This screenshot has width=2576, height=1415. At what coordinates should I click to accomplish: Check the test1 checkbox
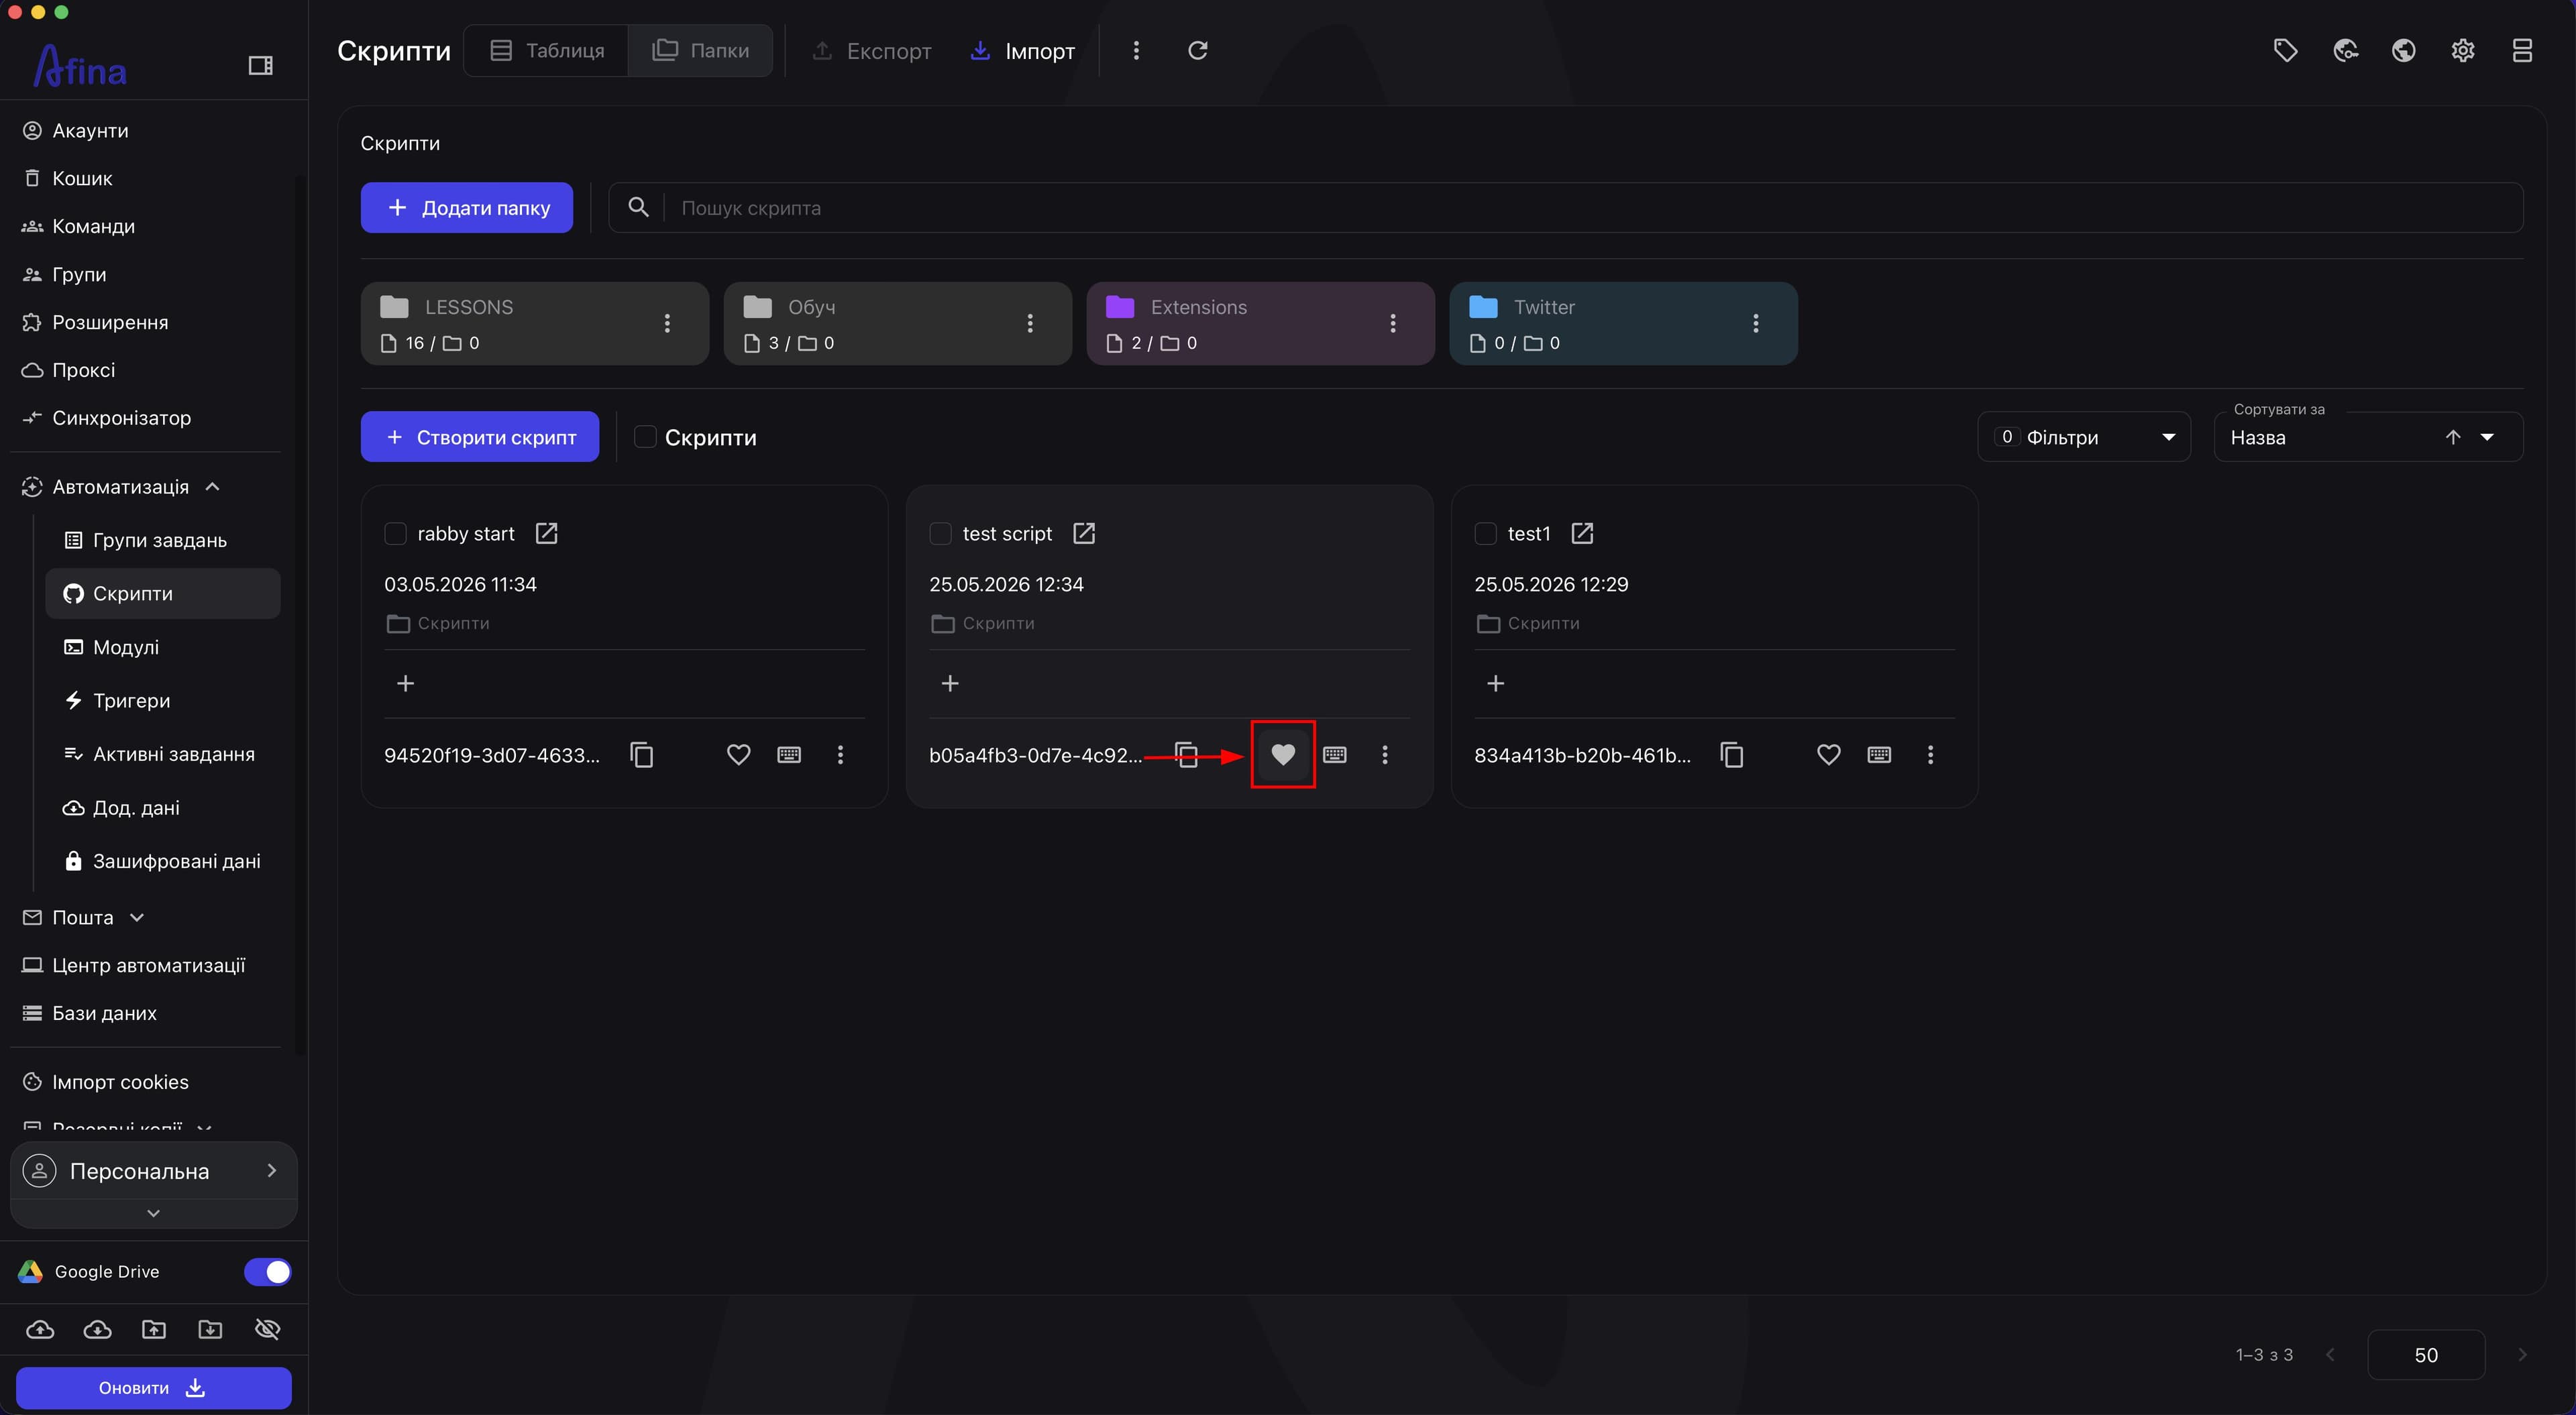pyautogui.click(x=1485, y=534)
